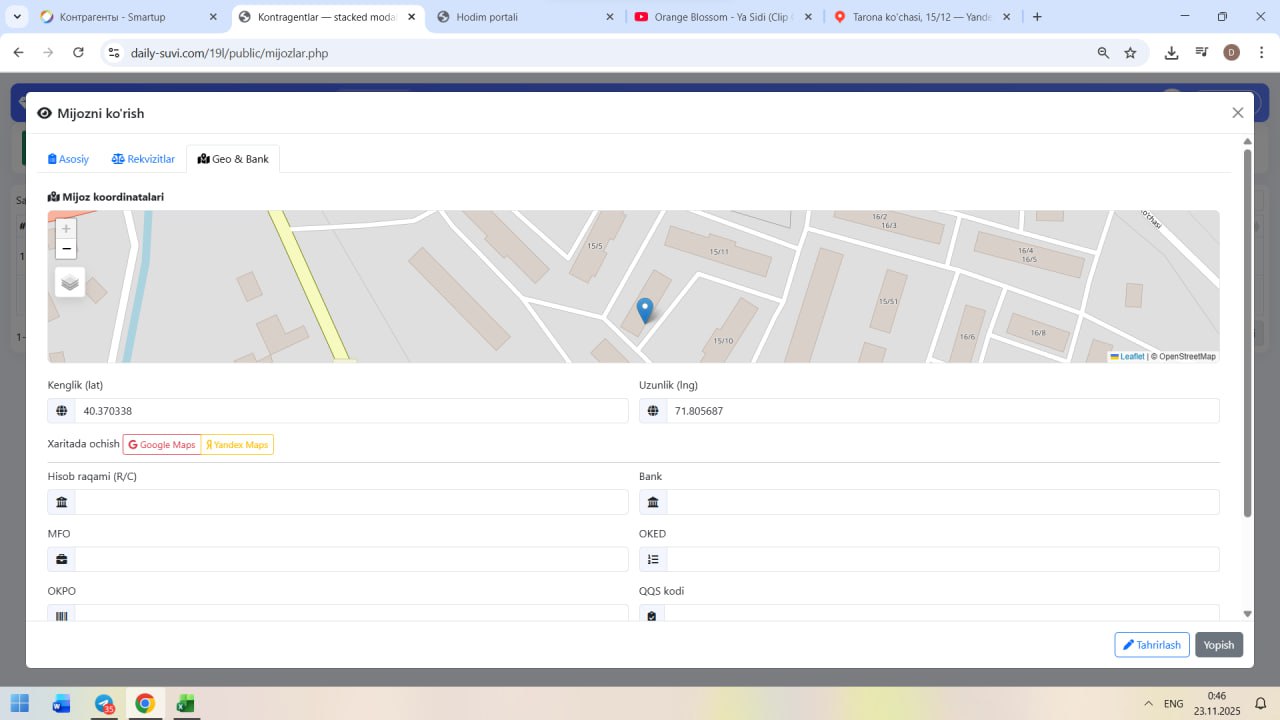Click the globe icon beside latitude field

click(x=62, y=411)
